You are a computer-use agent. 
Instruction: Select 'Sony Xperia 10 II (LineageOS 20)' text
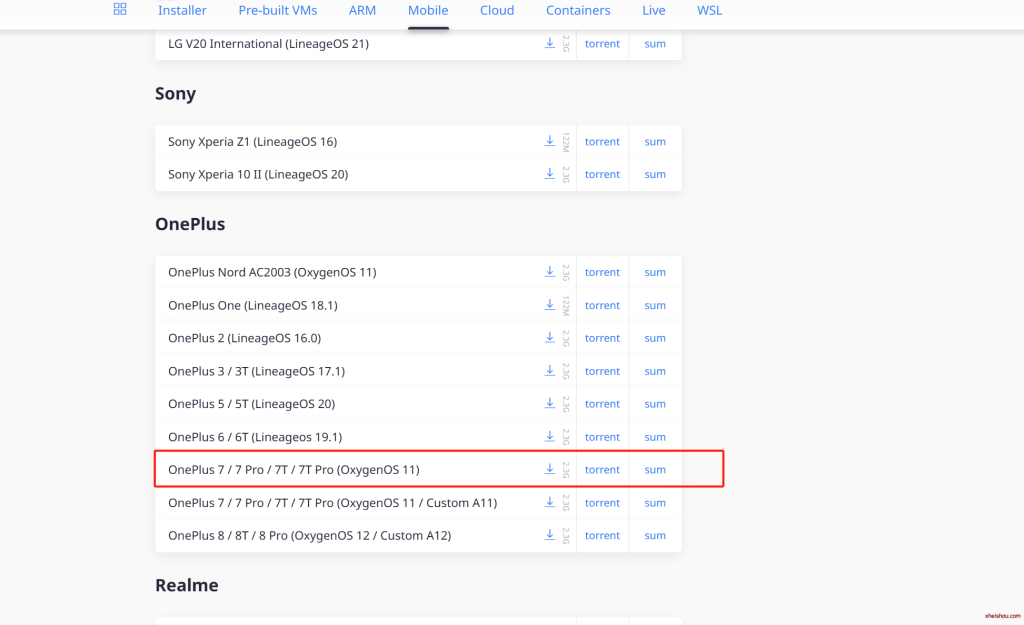(258, 174)
